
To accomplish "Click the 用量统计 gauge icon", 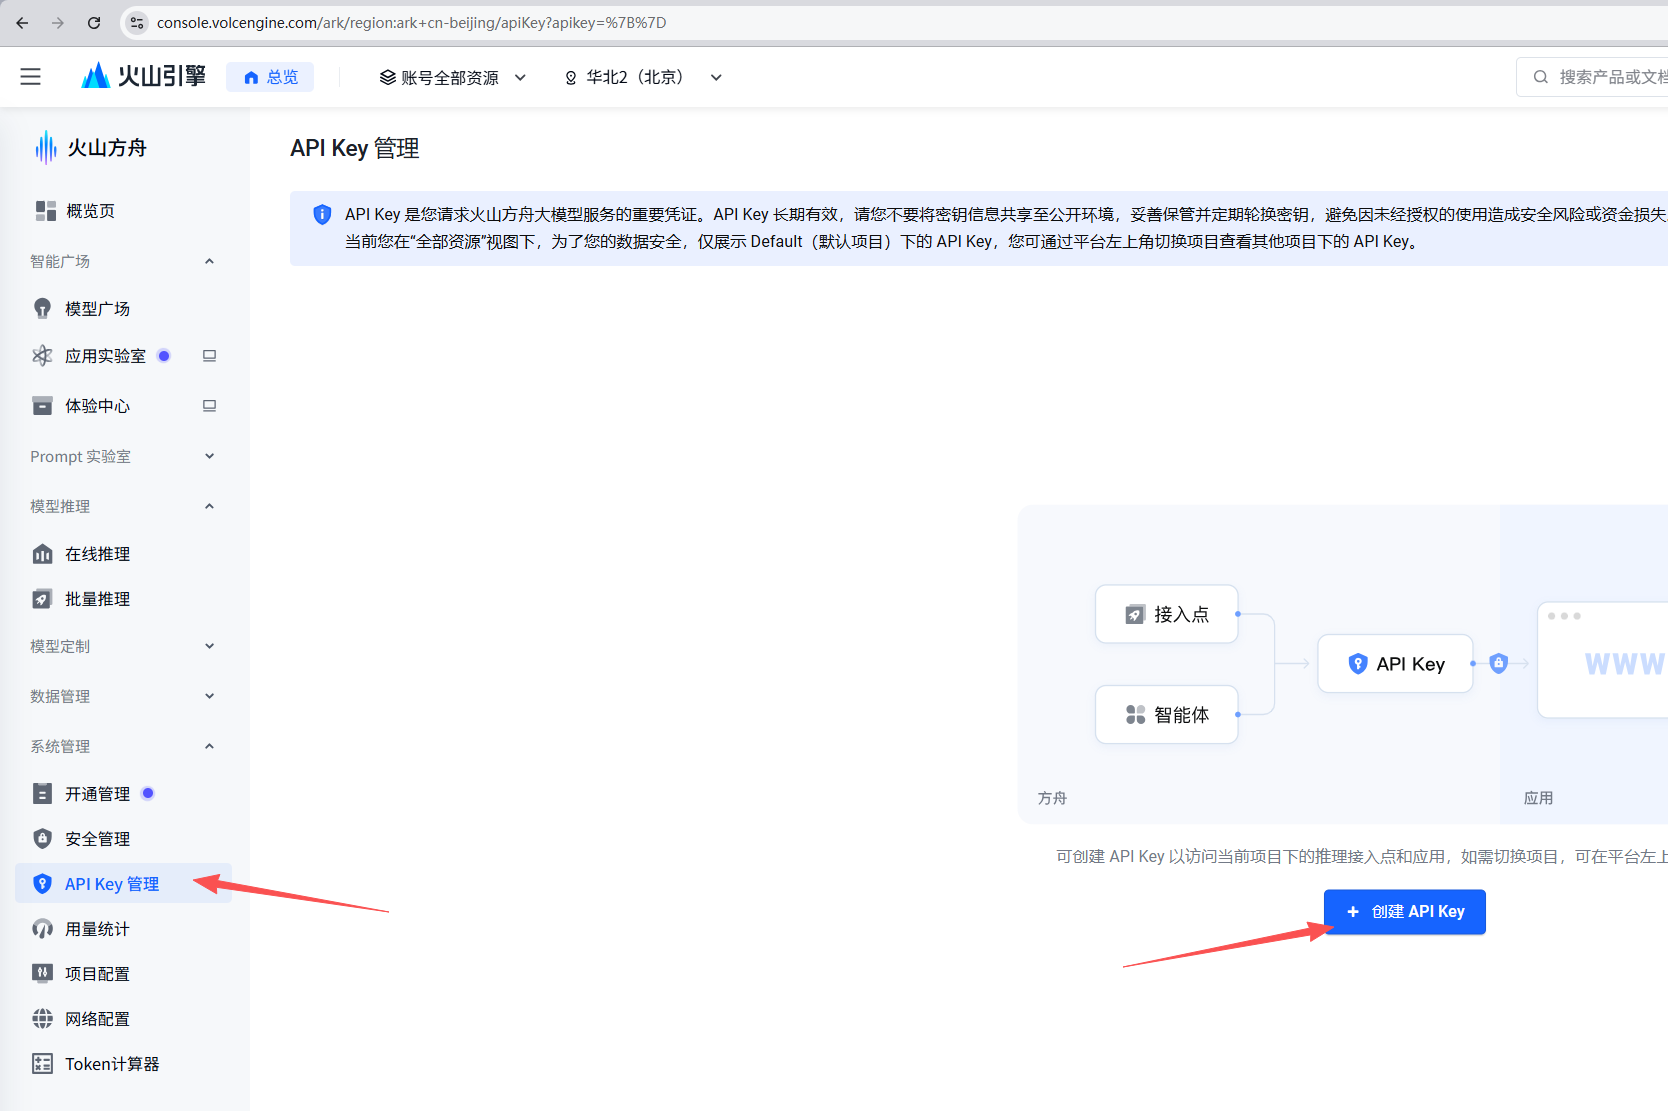I will coord(42,929).
